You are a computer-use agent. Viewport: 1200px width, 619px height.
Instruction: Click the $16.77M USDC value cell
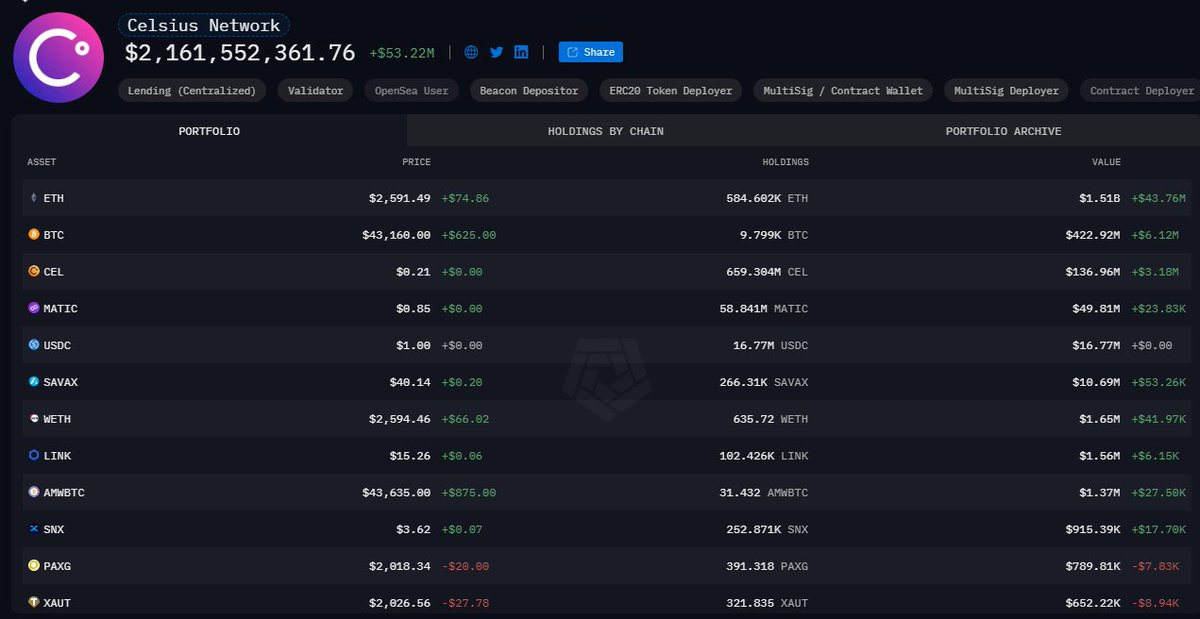point(1096,345)
